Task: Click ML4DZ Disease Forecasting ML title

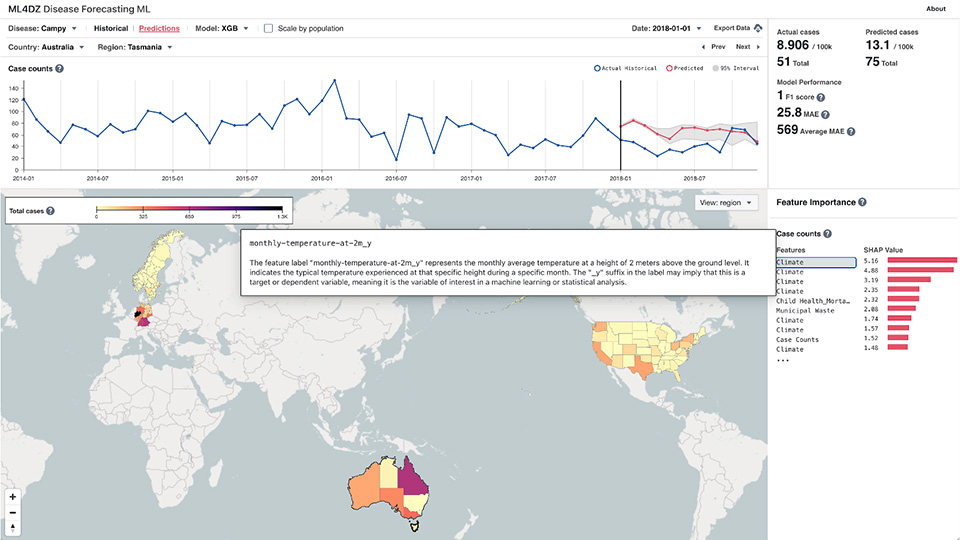Action: coord(79,9)
